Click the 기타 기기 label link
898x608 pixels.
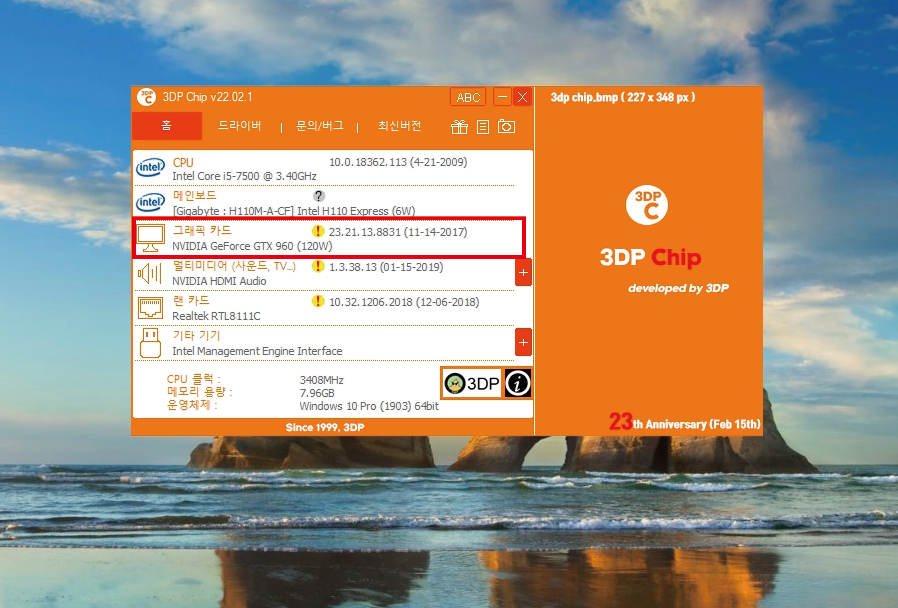coord(196,335)
